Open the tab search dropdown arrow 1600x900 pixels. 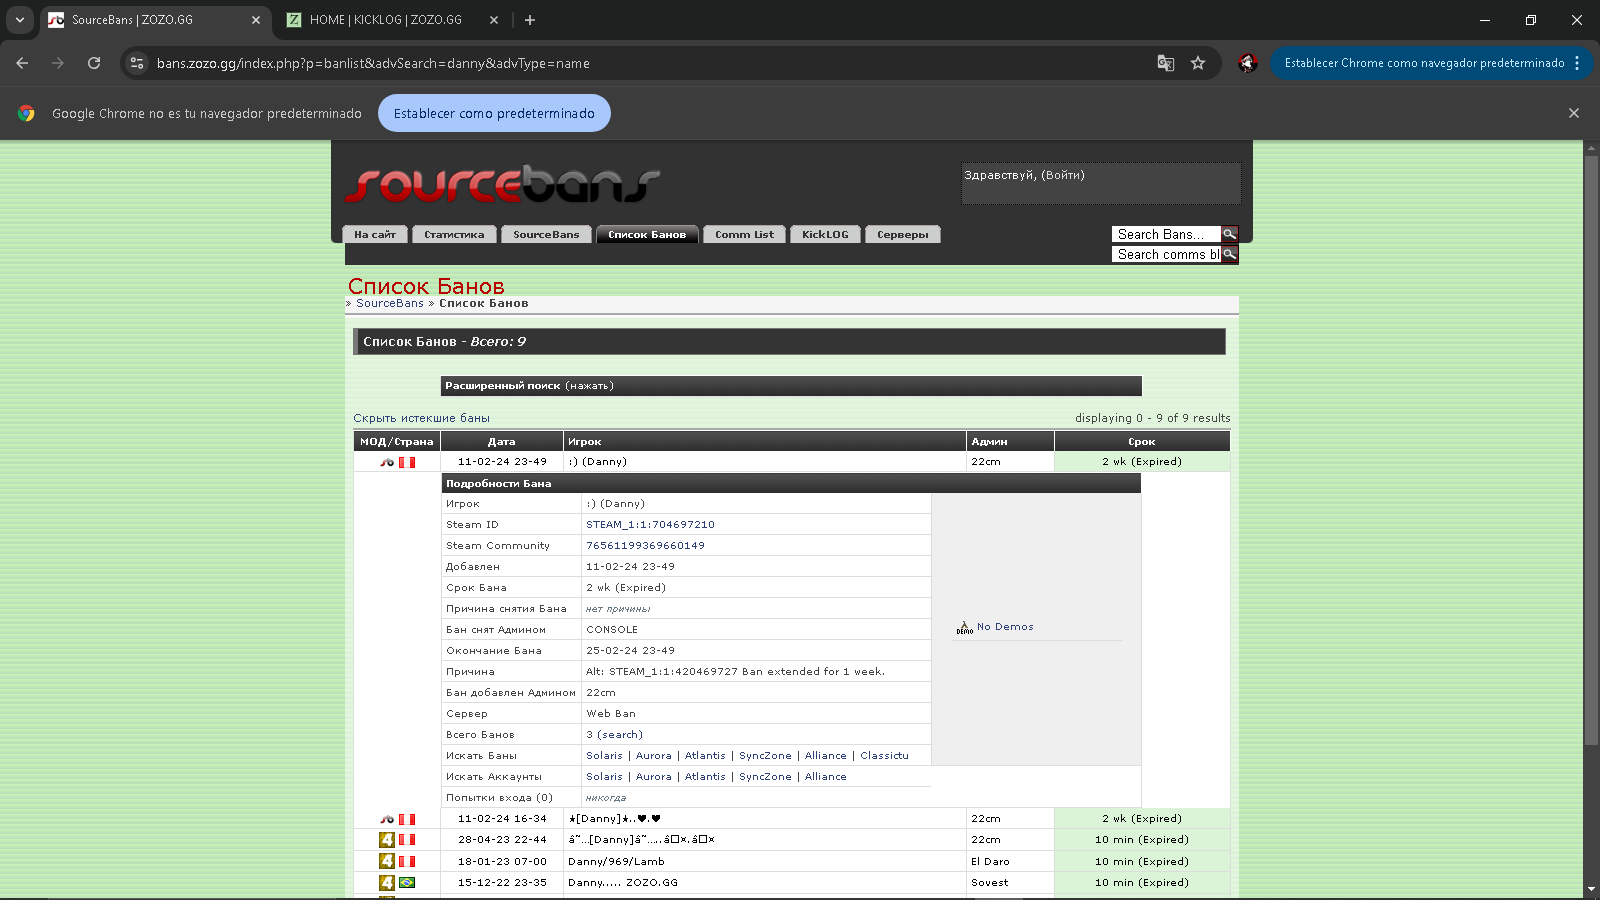[19, 20]
